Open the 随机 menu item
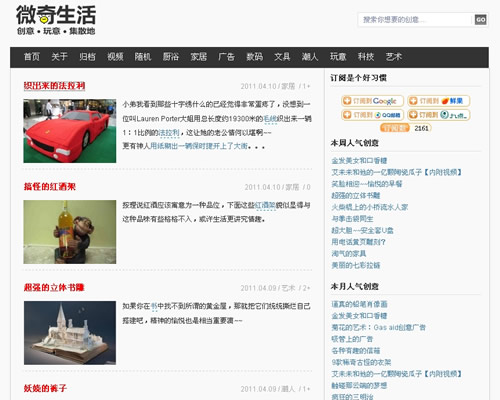This screenshot has height=400, width=500. click(143, 57)
